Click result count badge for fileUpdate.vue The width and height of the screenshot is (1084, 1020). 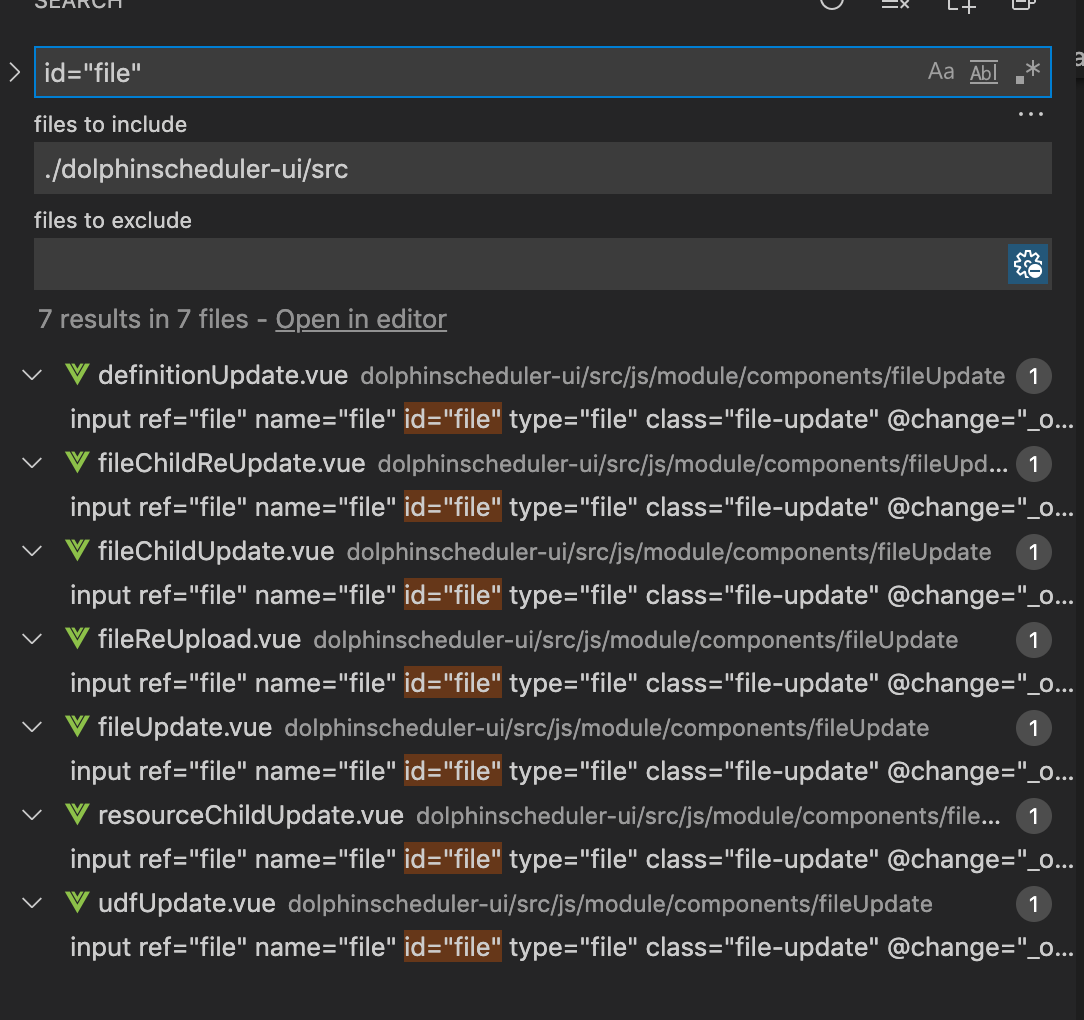(1034, 728)
